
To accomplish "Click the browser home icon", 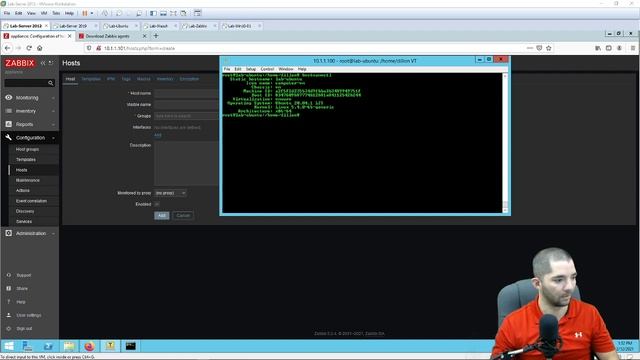I will [x=40, y=48].
